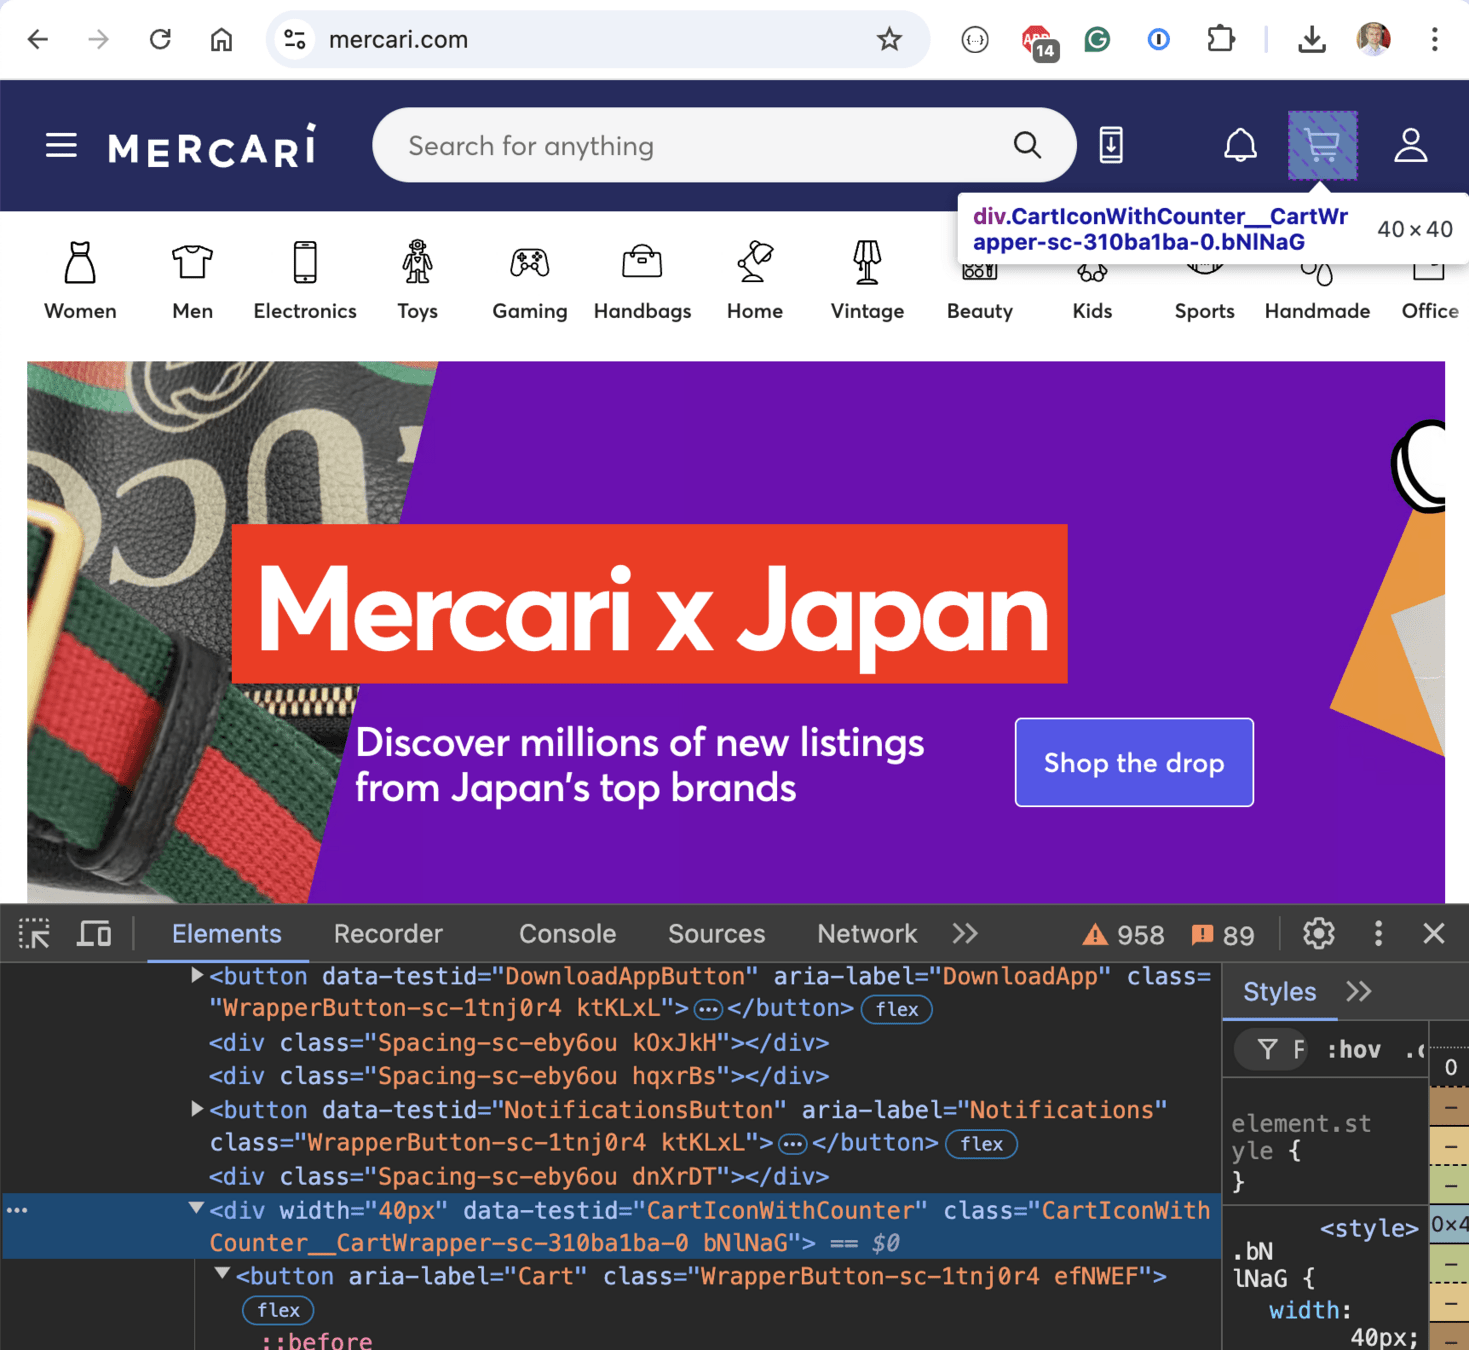Browse the Handbags category
This screenshot has height=1350, width=1469.
(x=642, y=281)
